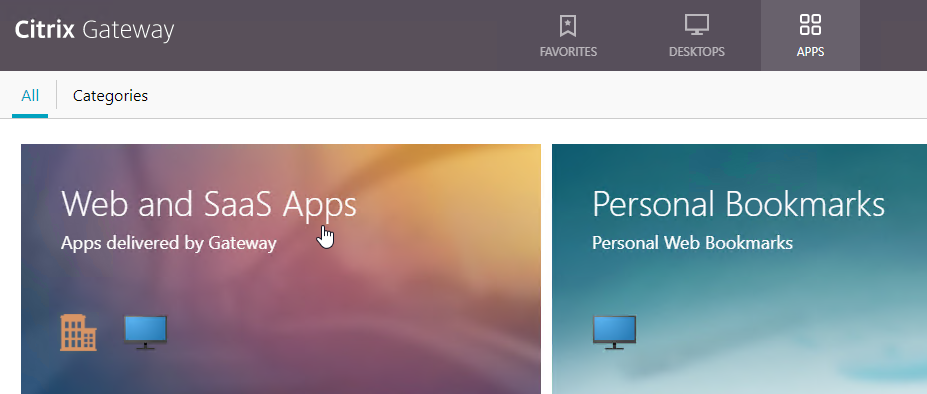Select the All tab
The height and width of the screenshot is (394, 927).
(x=30, y=95)
